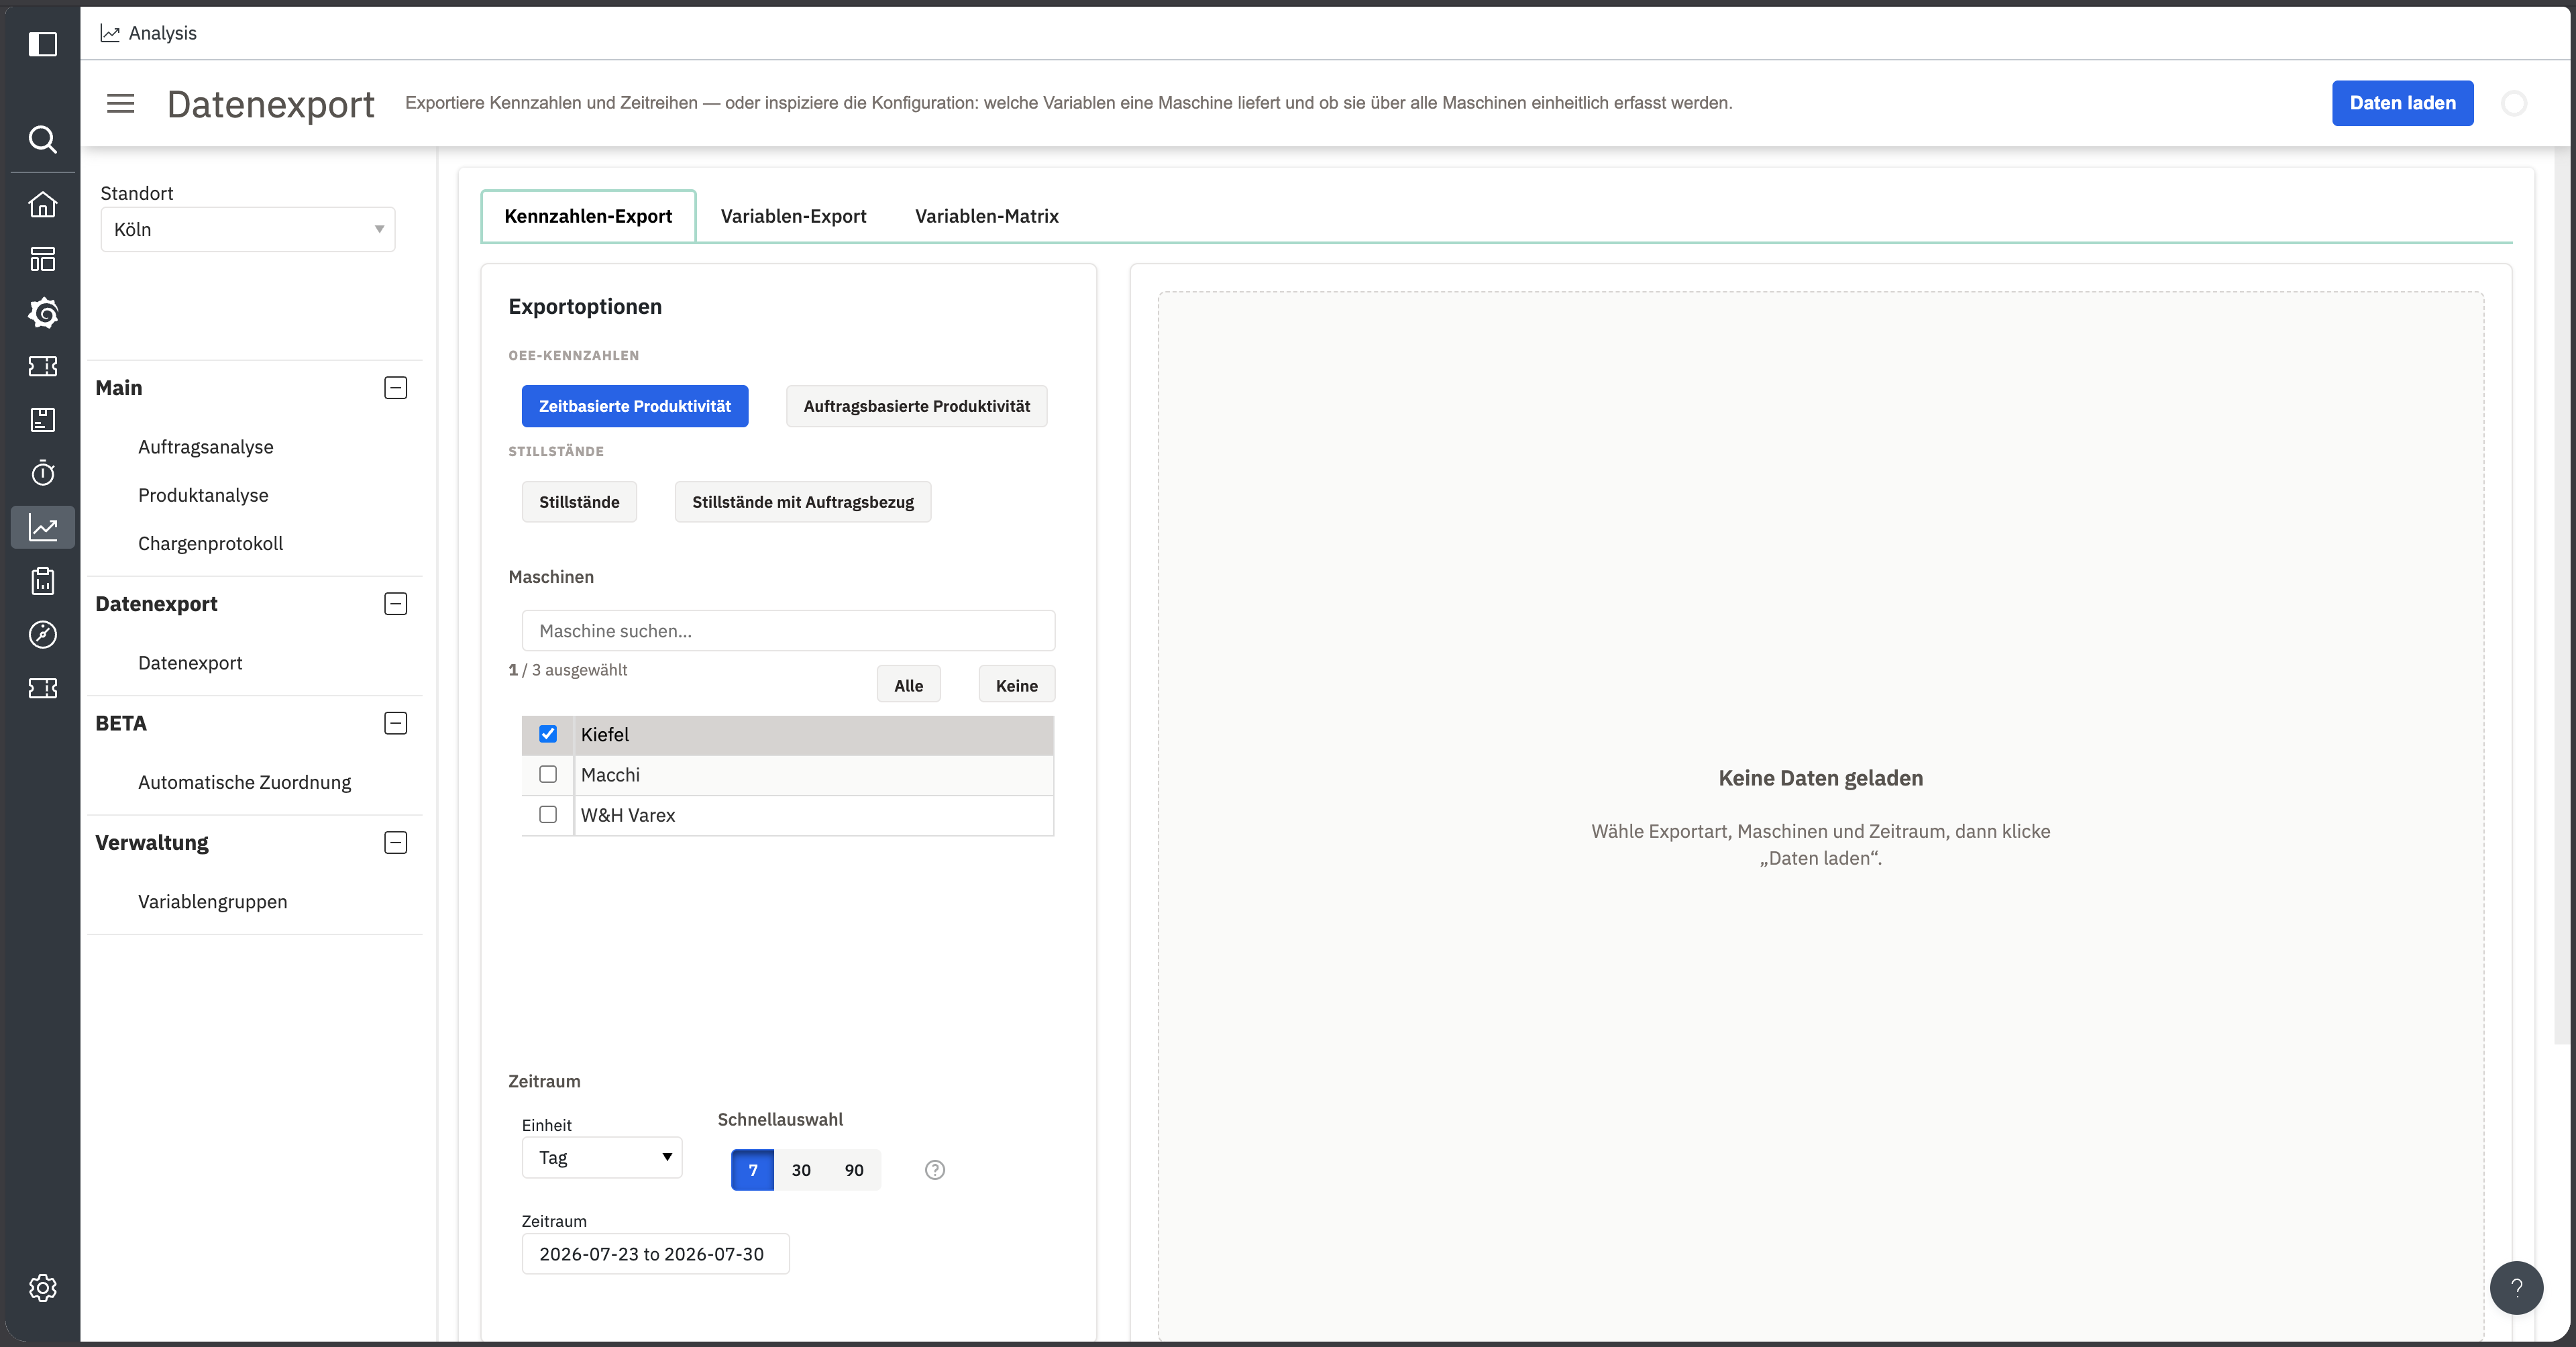Select Stillstände mit Auftragsbezug option
The height and width of the screenshot is (1347, 2576).
[x=803, y=502]
